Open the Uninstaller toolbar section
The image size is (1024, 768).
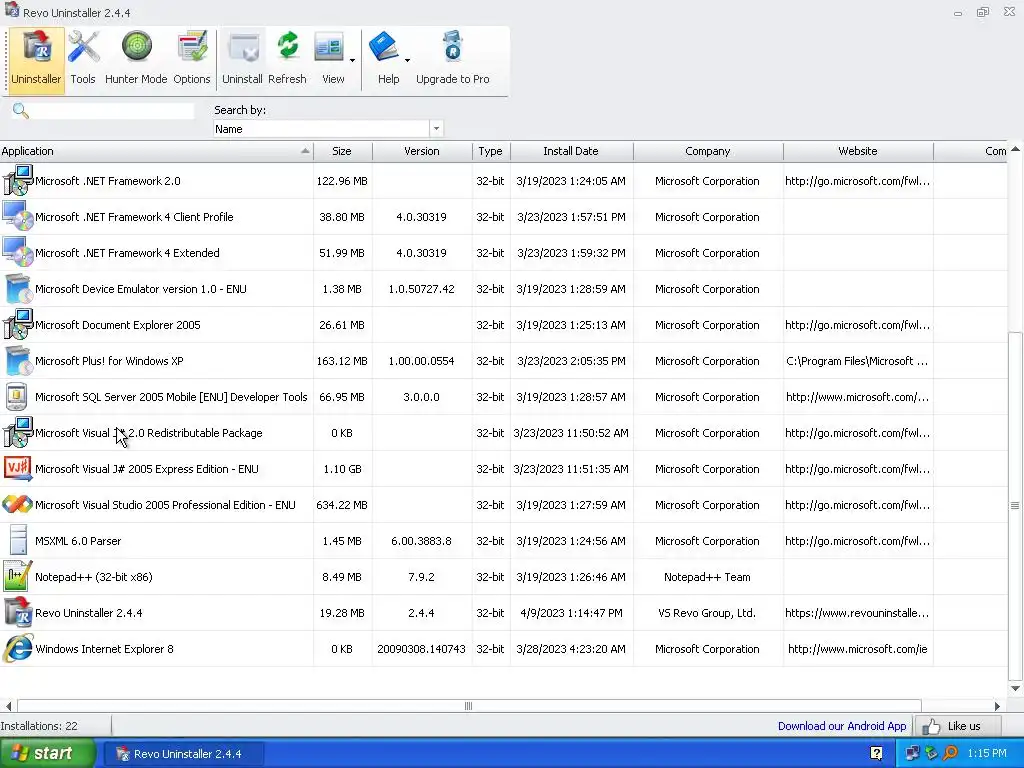click(x=36, y=60)
